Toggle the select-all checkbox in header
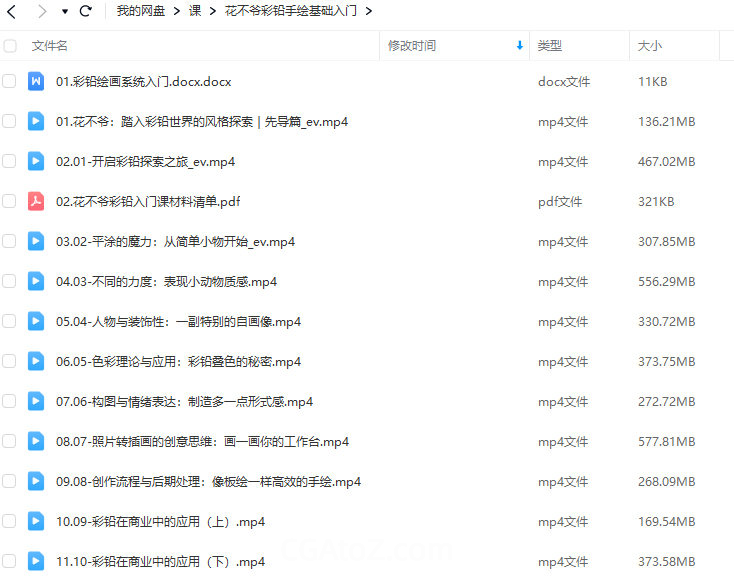734x580 pixels. pos(10,46)
